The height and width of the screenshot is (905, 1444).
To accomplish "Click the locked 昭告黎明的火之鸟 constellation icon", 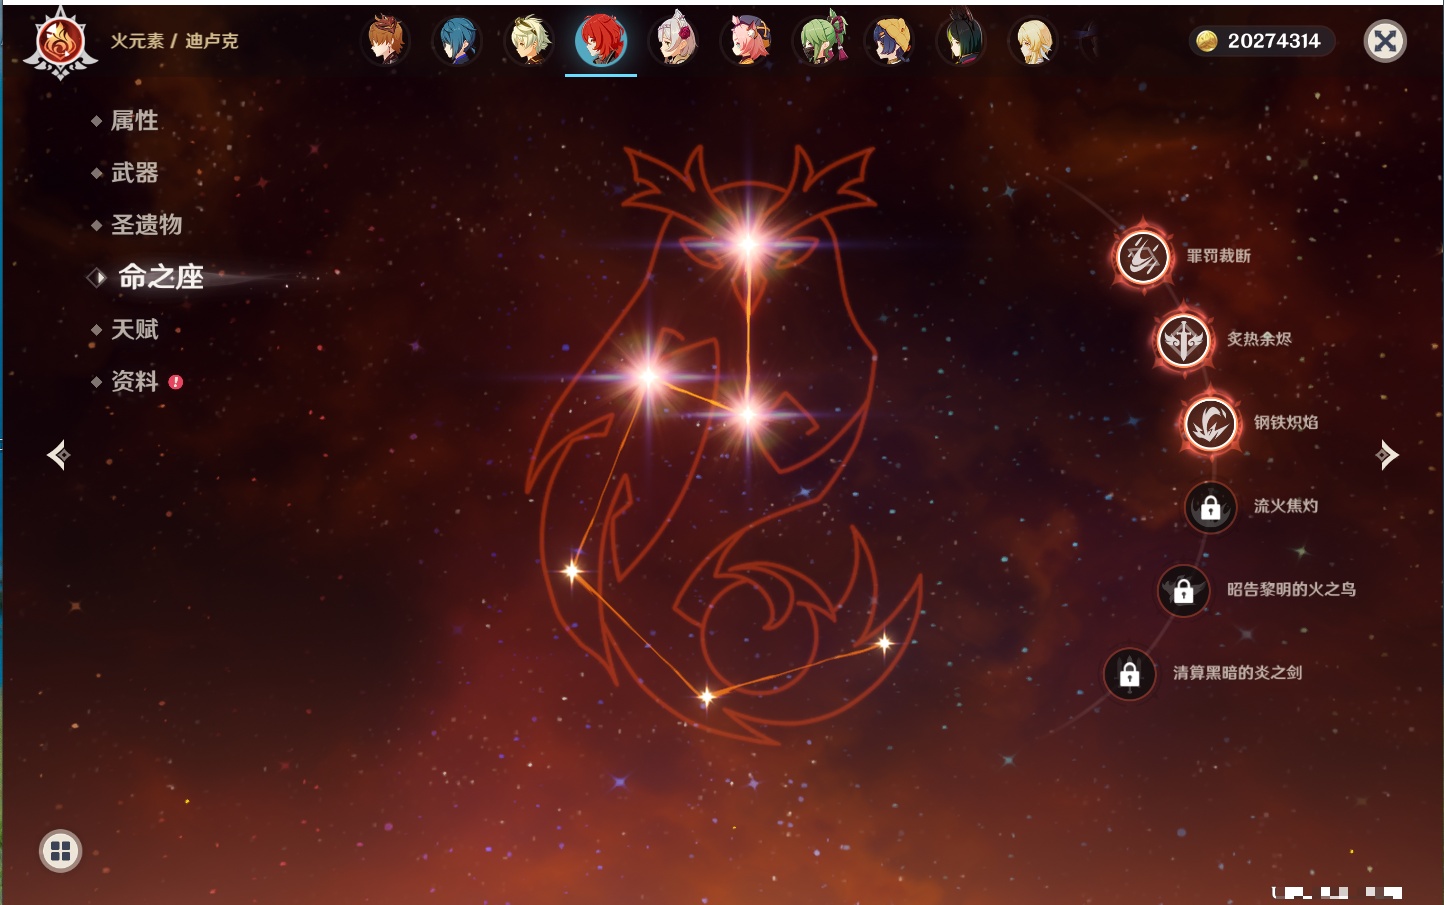I will point(1183,590).
